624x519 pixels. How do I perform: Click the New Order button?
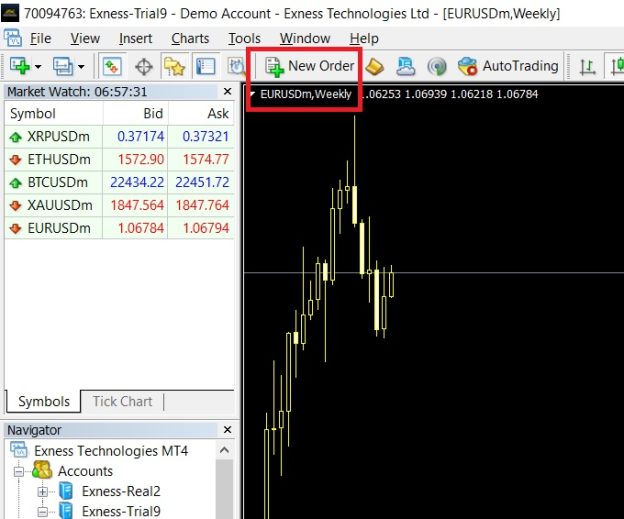tap(310, 66)
